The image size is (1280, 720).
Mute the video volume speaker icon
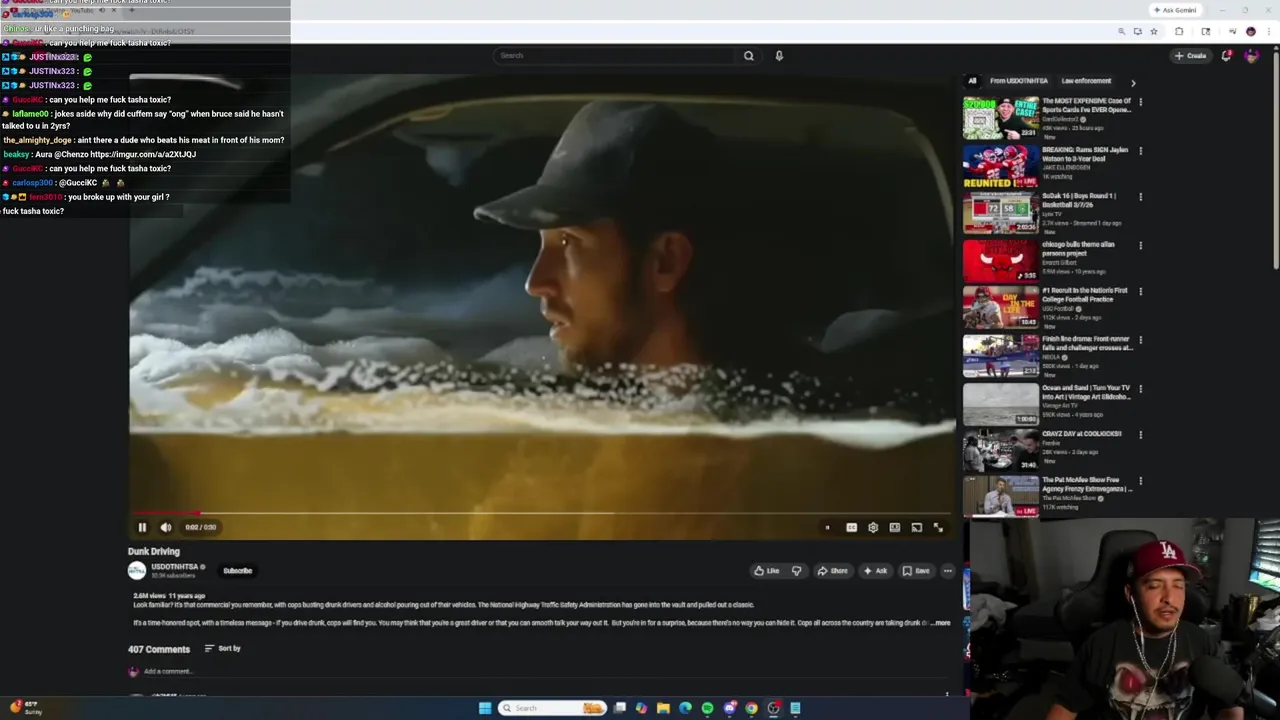(x=166, y=527)
